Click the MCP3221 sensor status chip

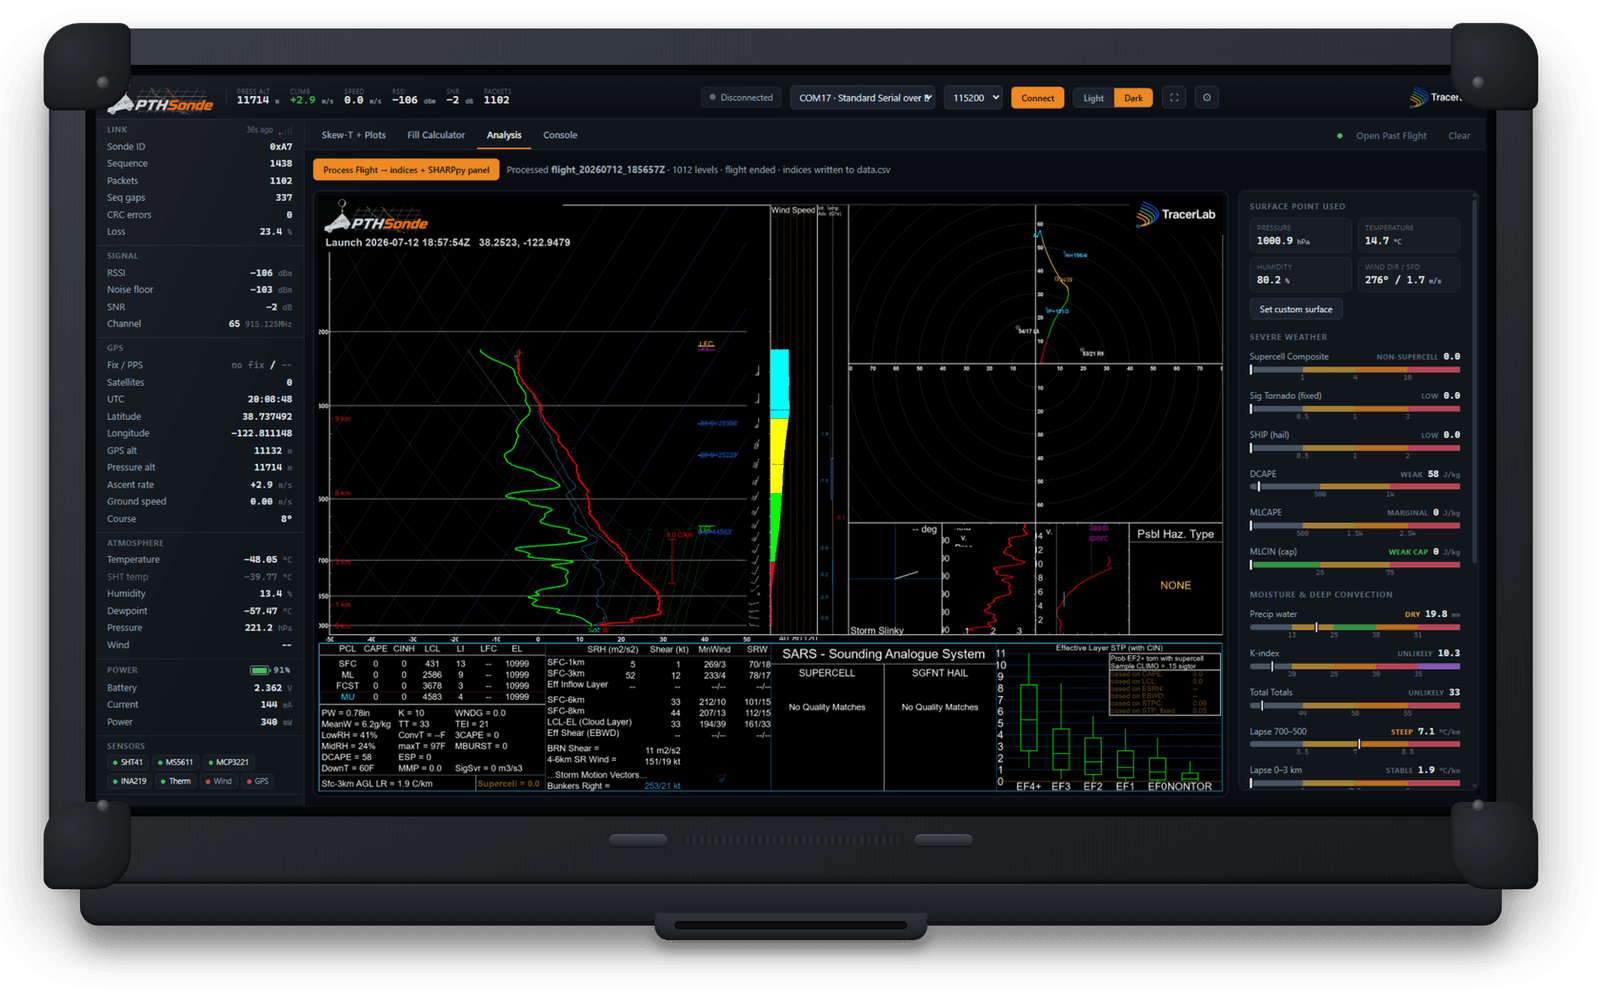[x=229, y=762]
